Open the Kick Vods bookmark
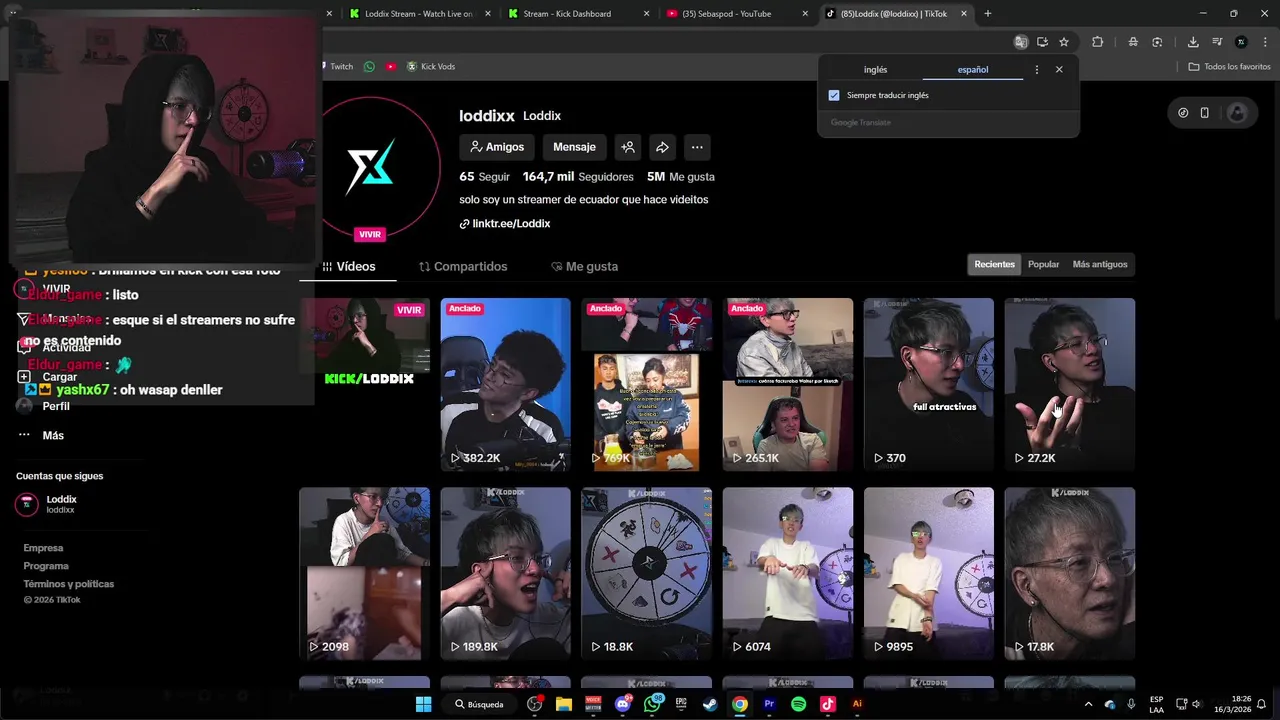 [x=430, y=67]
